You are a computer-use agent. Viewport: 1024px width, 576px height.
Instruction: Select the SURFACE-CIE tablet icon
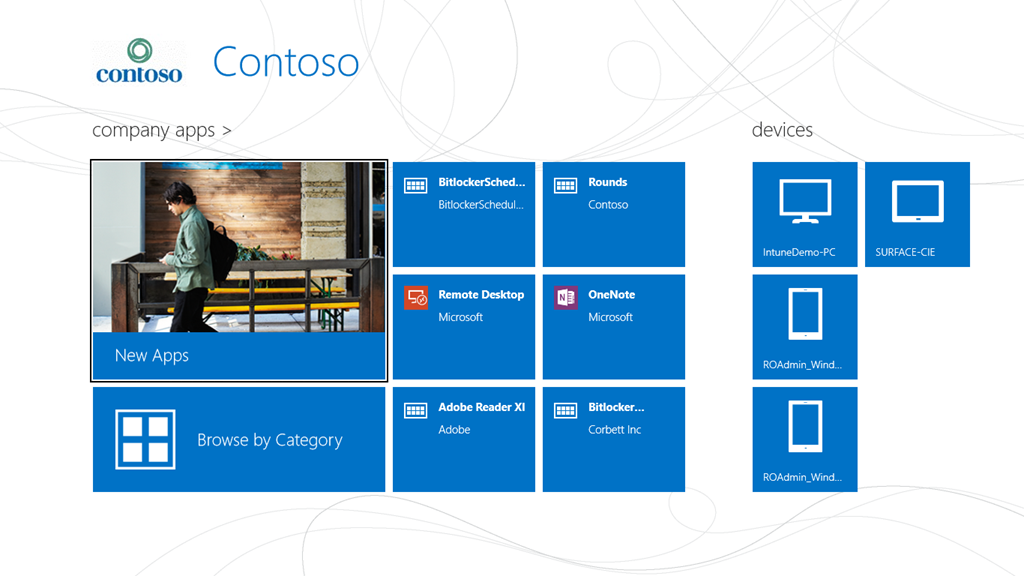coord(917,203)
